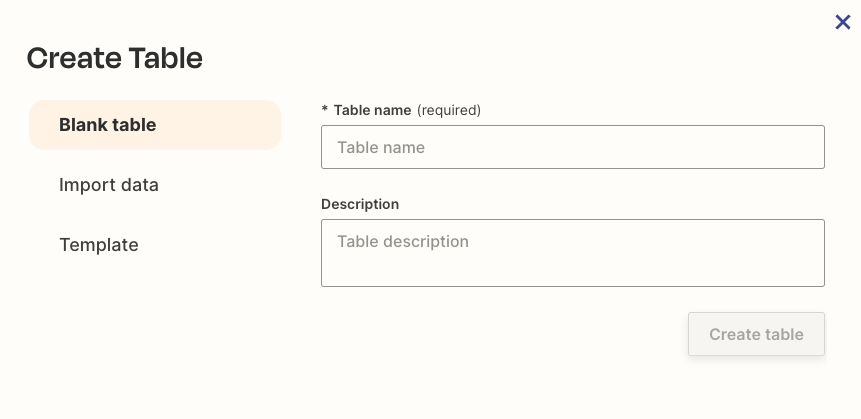861x419 pixels.
Task: Click into the Table description text area
Action: pyautogui.click(x=572, y=253)
